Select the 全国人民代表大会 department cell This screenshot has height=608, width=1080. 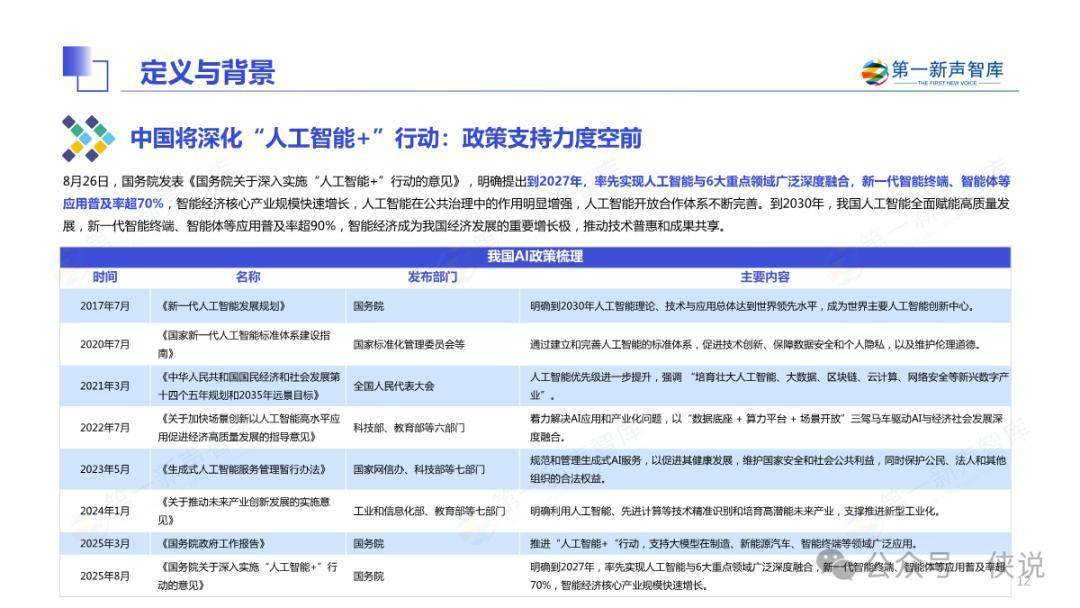pyautogui.click(x=394, y=386)
